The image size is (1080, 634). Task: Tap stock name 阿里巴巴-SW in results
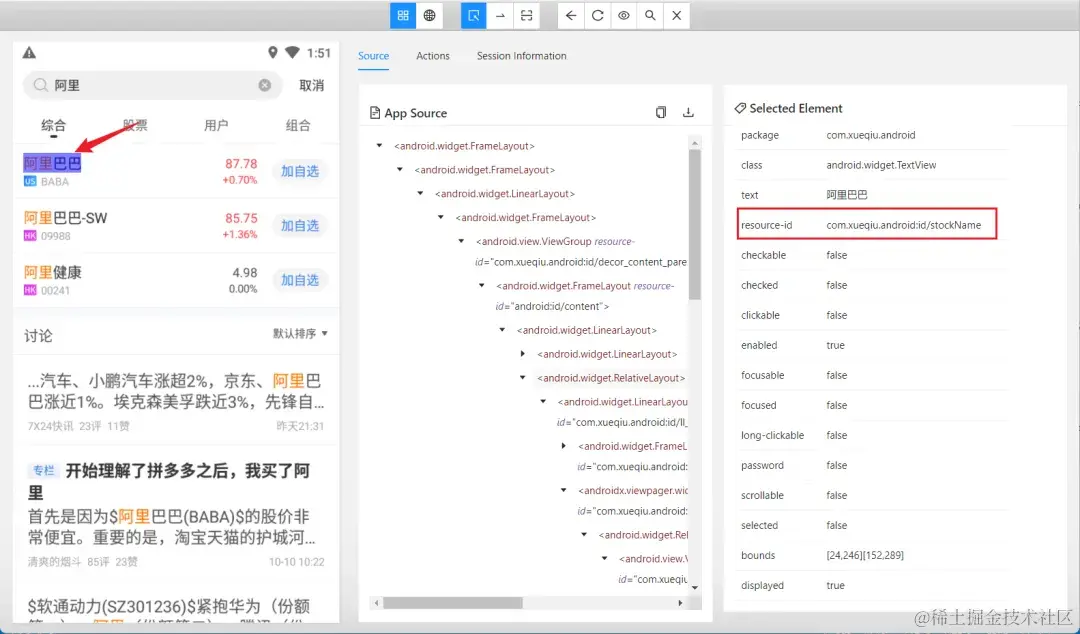tap(65, 218)
